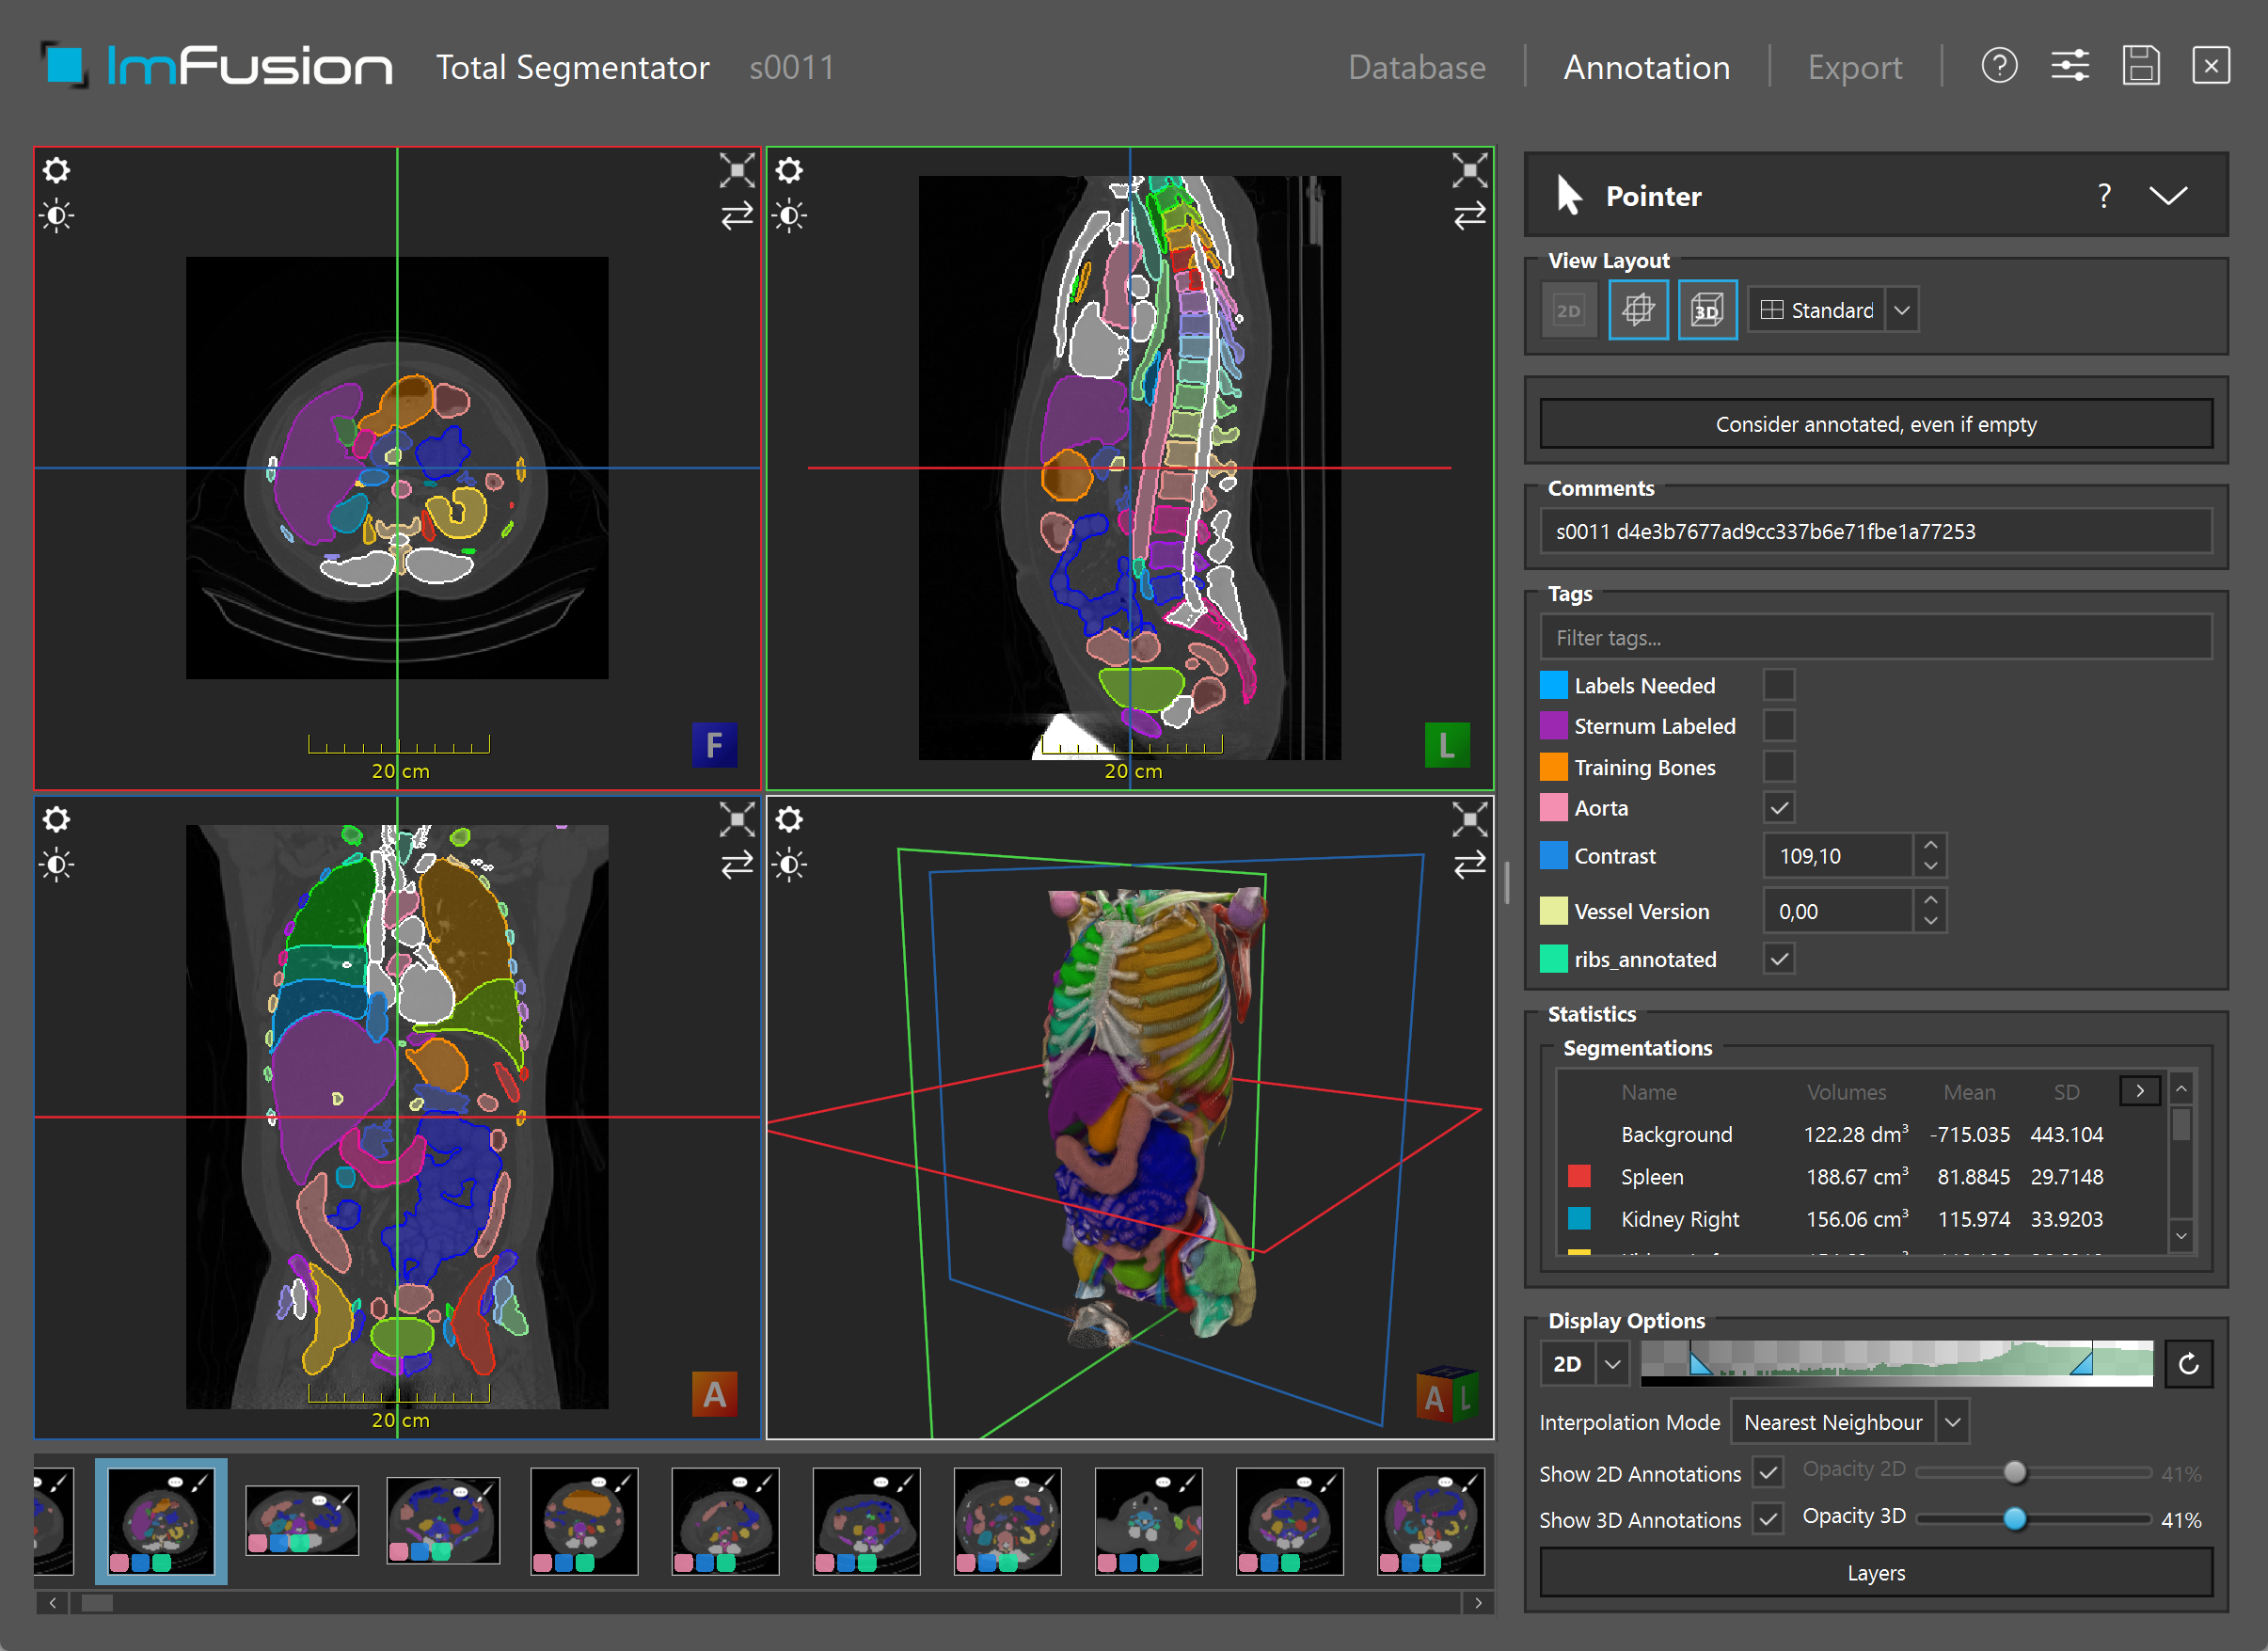Switch to the Export tab
2268x1651 pixels.
1854,67
